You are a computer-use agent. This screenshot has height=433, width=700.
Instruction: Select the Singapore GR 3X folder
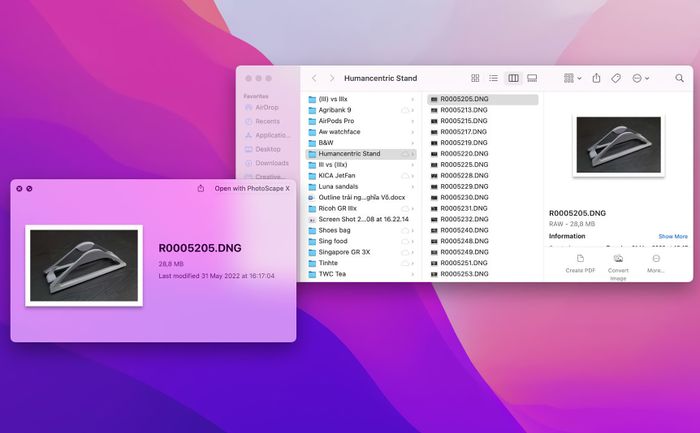tap(361, 252)
